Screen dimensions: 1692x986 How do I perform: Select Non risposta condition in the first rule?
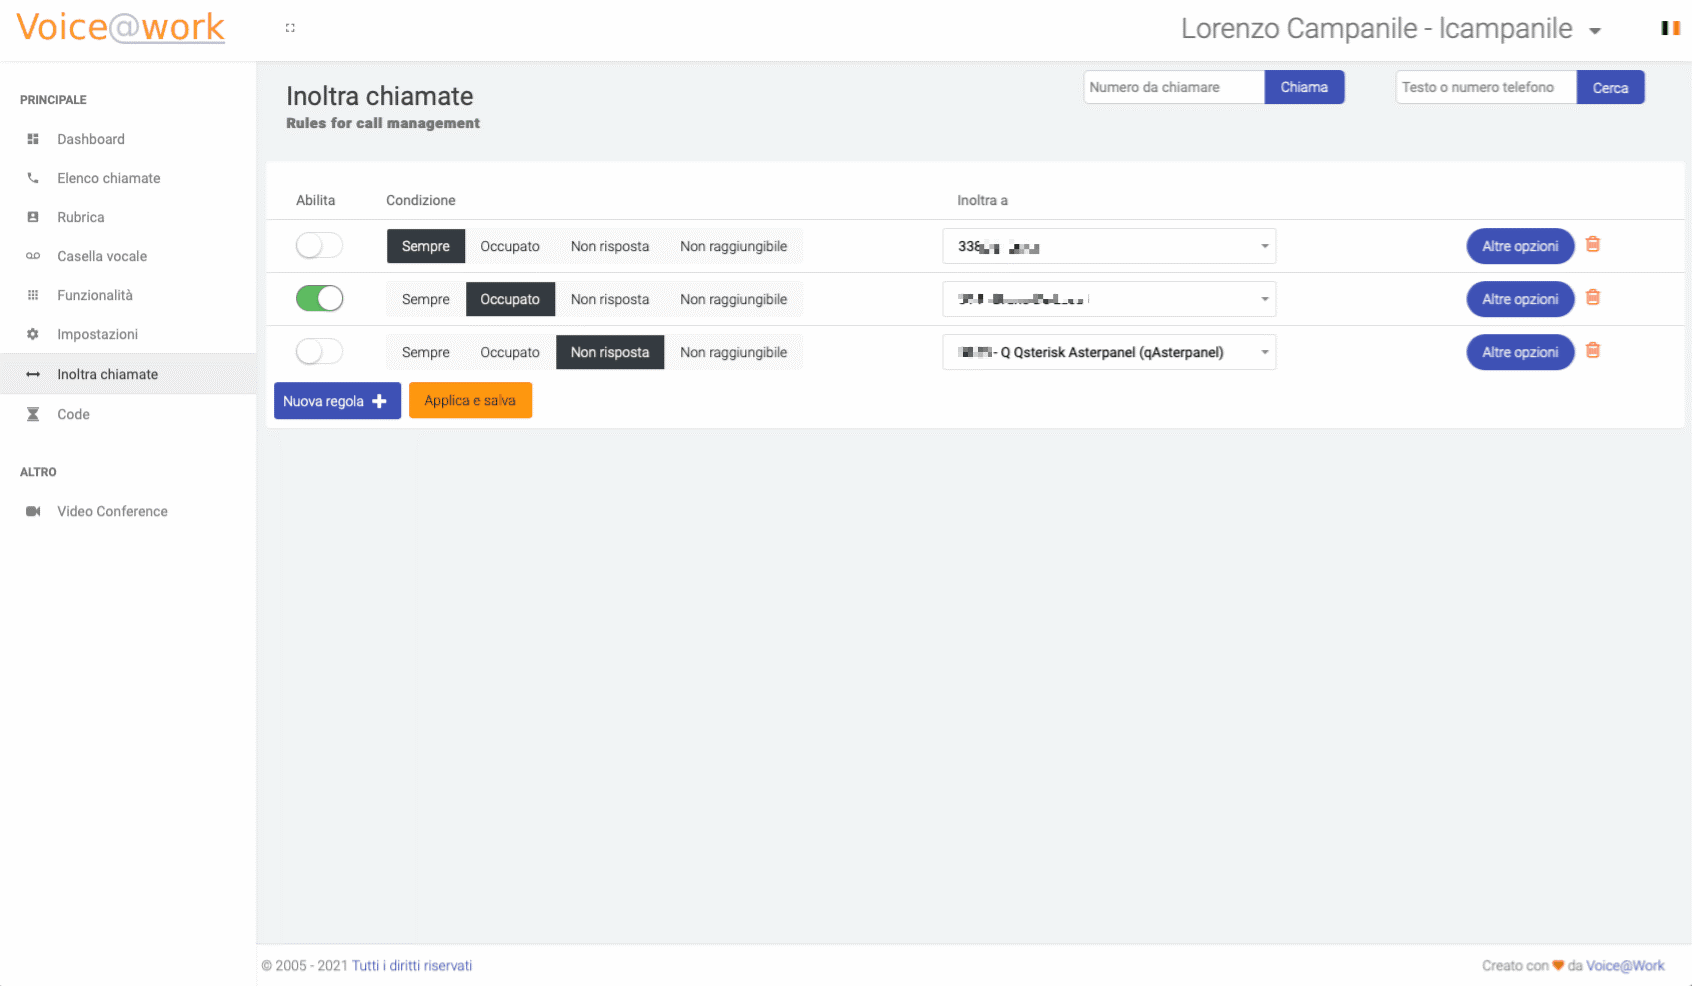(x=610, y=246)
